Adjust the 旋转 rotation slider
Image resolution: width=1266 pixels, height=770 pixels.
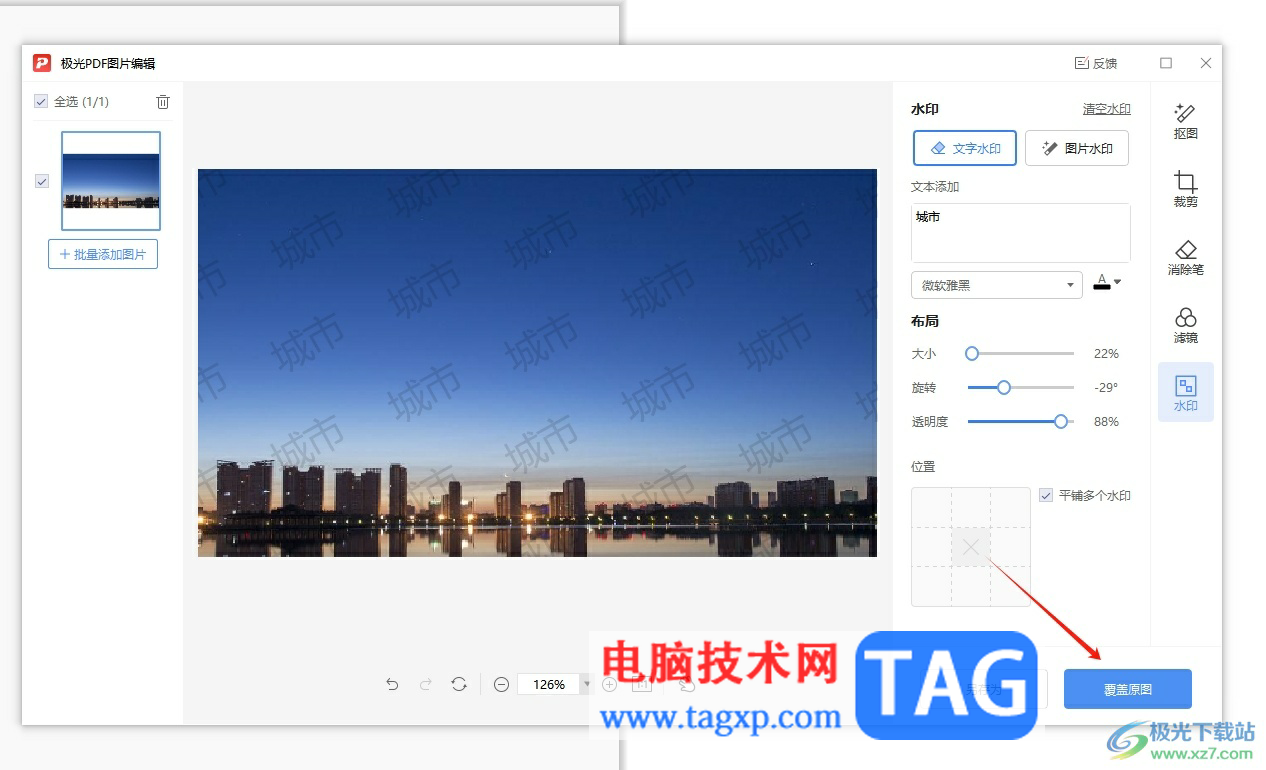[1021, 387]
